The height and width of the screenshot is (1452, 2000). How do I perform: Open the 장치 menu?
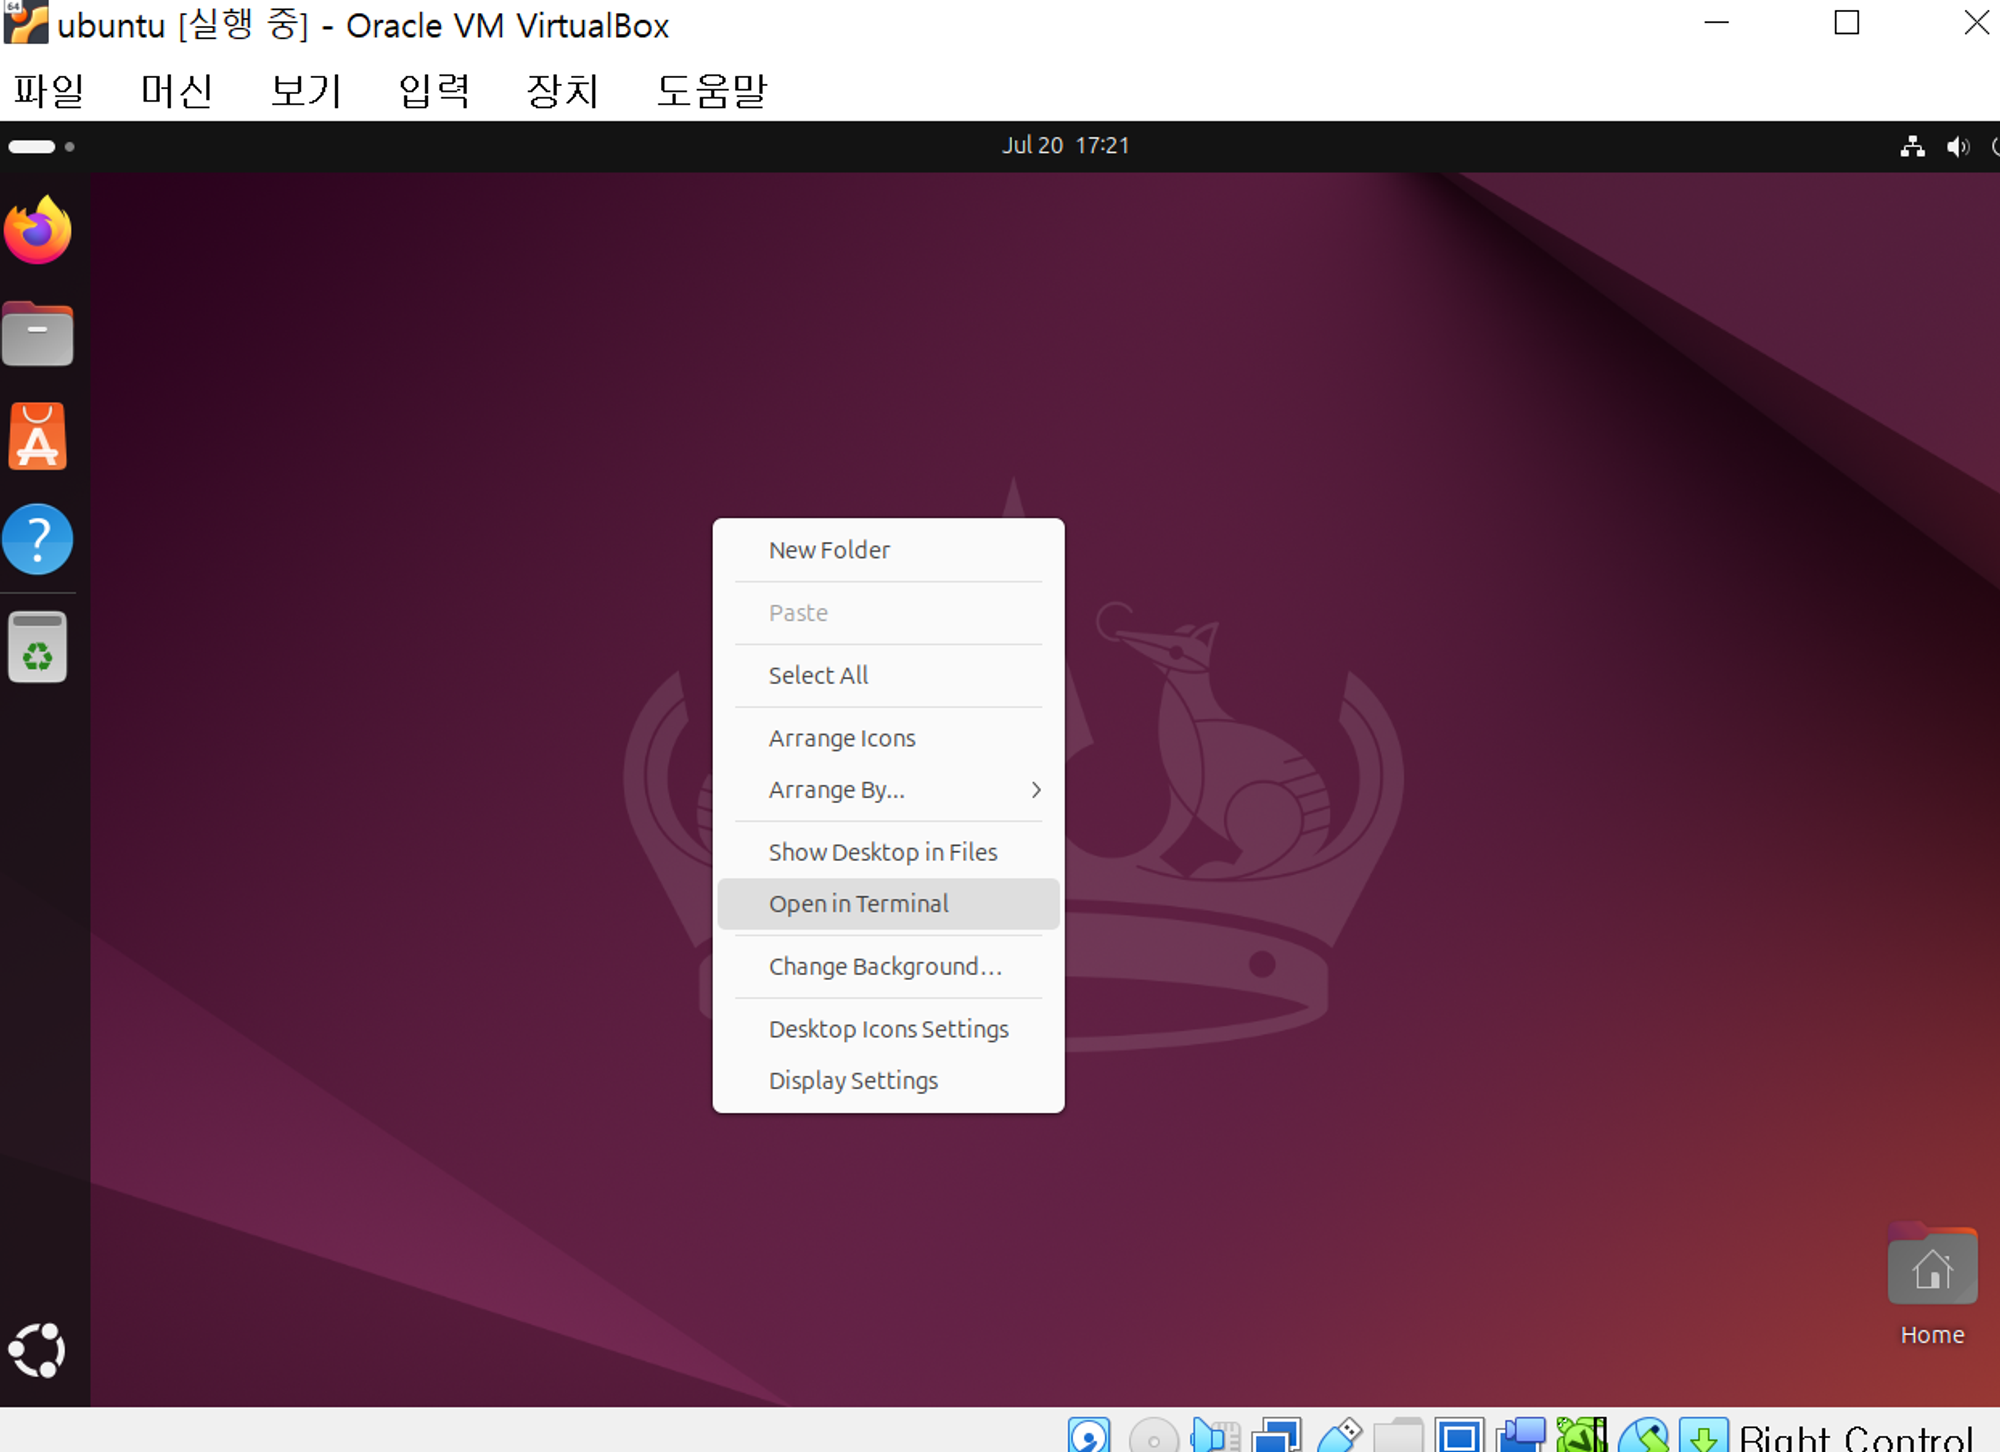pos(562,91)
